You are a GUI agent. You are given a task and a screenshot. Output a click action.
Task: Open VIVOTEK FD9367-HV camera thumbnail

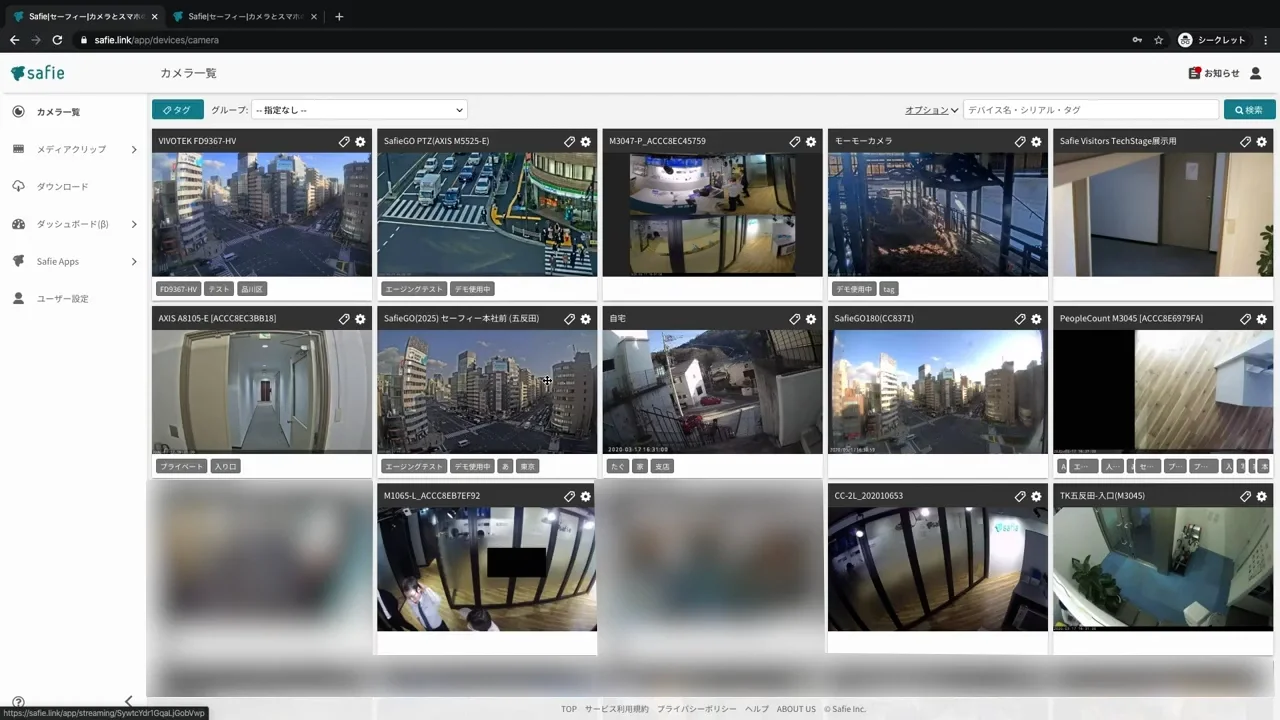[262, 214]
